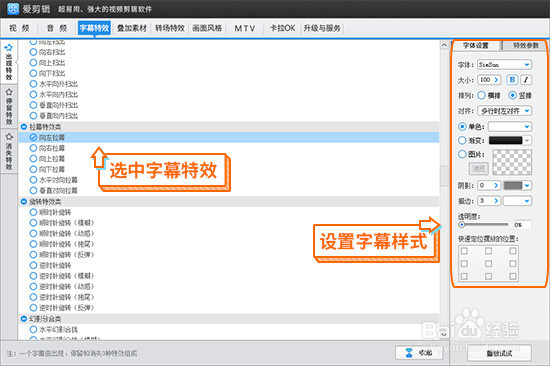Viewport: 550px width, 366px height.
Task: Collapse the 幻影分合类 category
Action: 24,319
